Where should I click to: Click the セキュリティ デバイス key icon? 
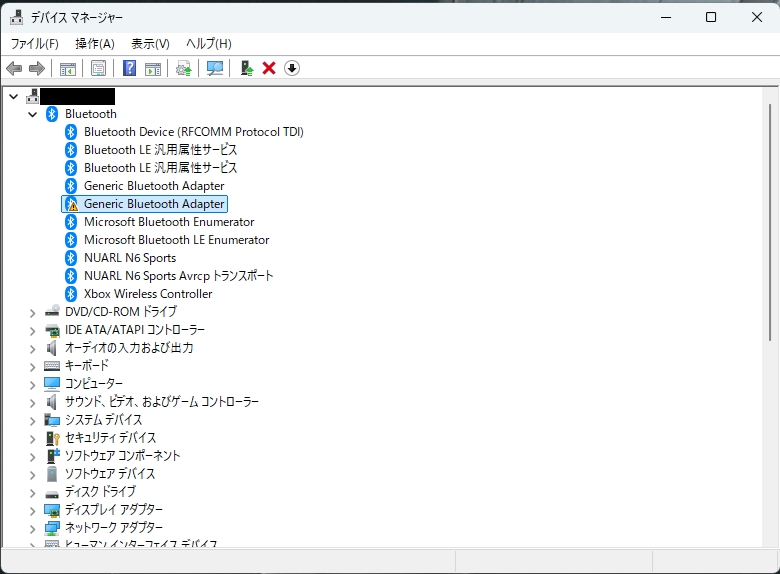(52, 438)
